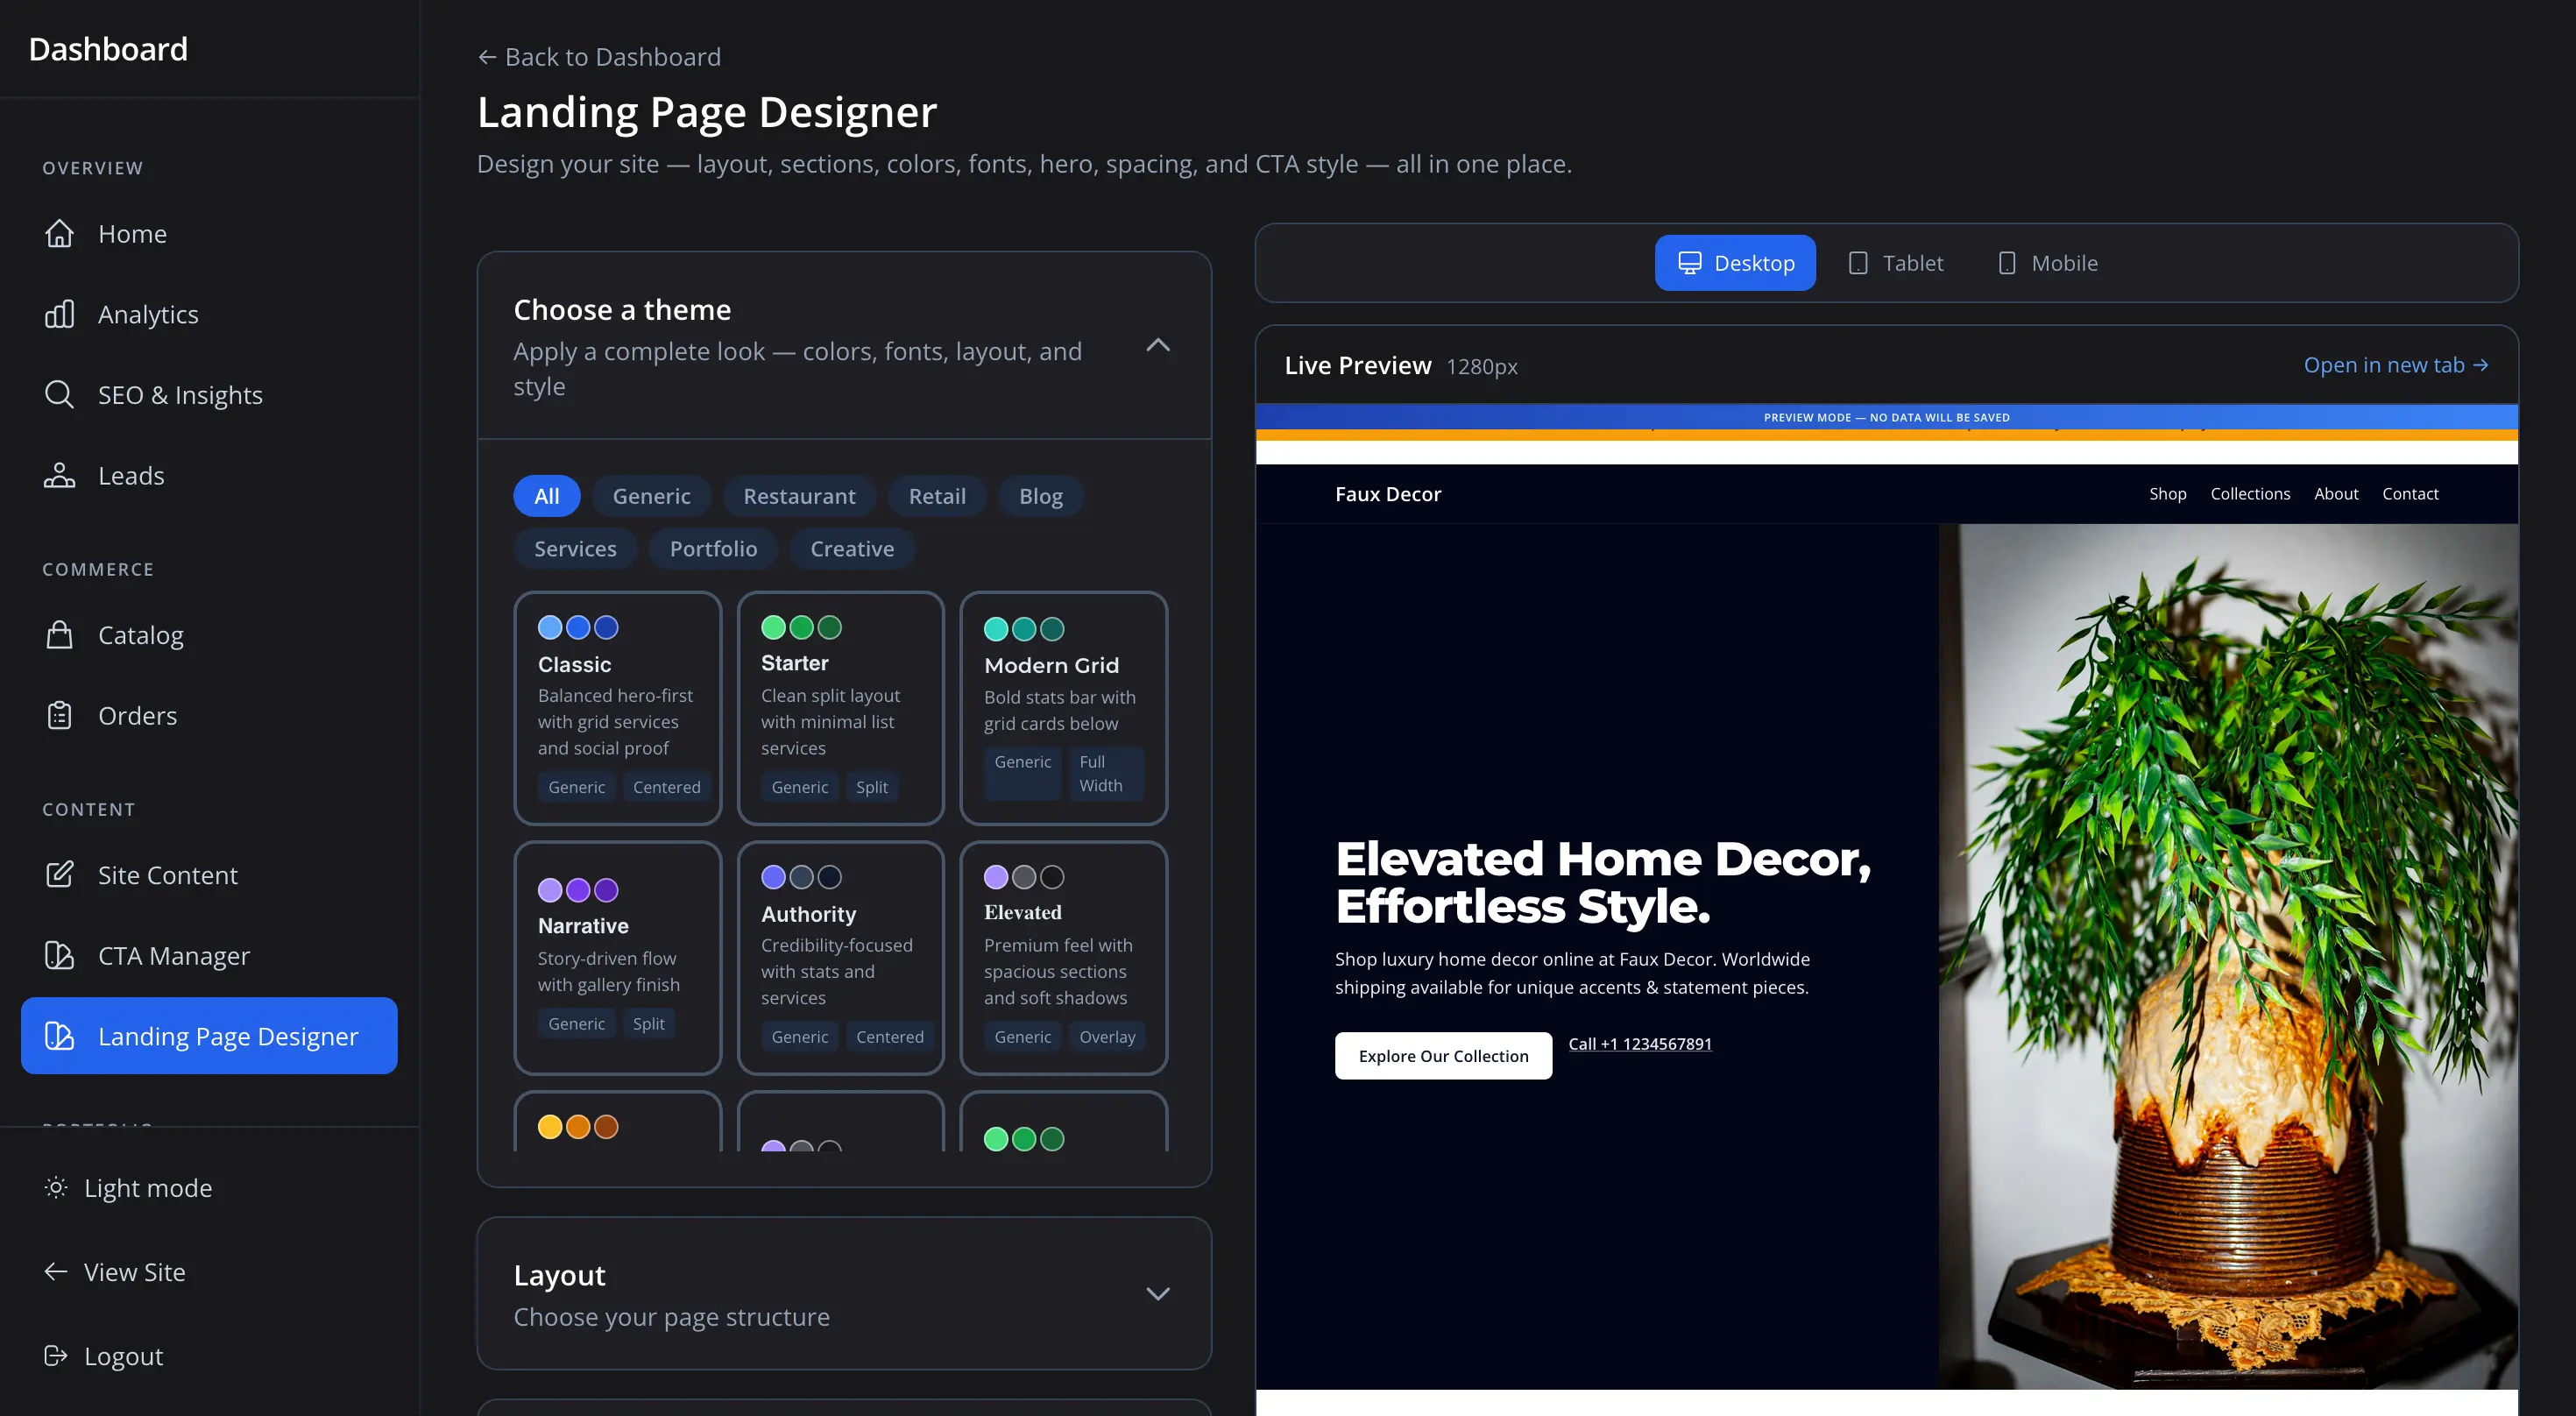Switch preview to Desktop label
Screen dimensions: 2576x1416
1754,263
